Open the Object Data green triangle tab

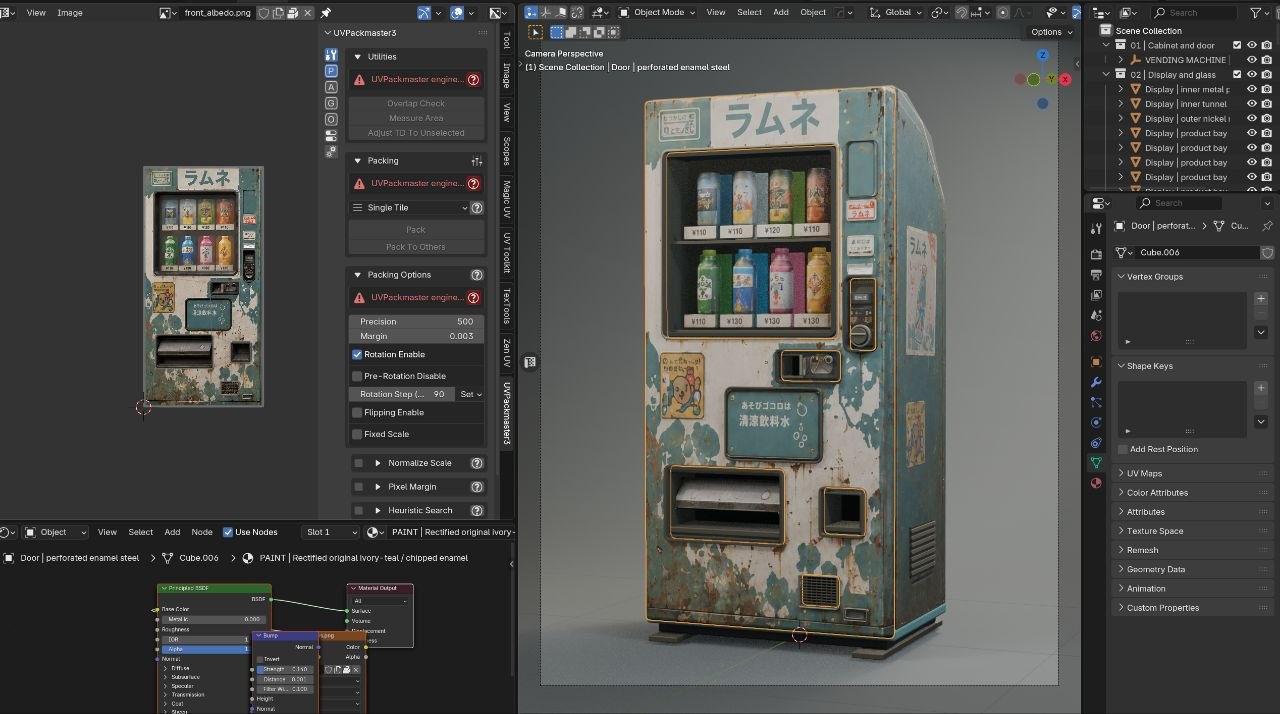point(1096,463)
